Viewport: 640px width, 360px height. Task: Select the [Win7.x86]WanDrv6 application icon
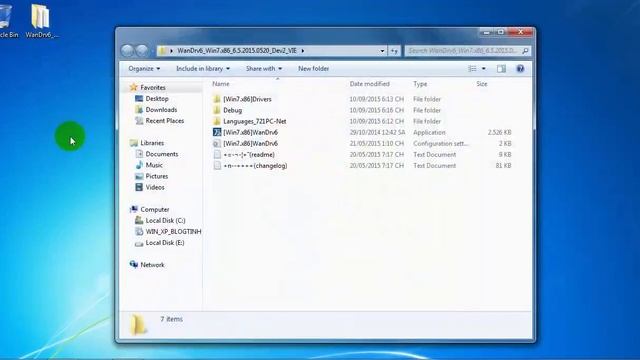(217, 132)
